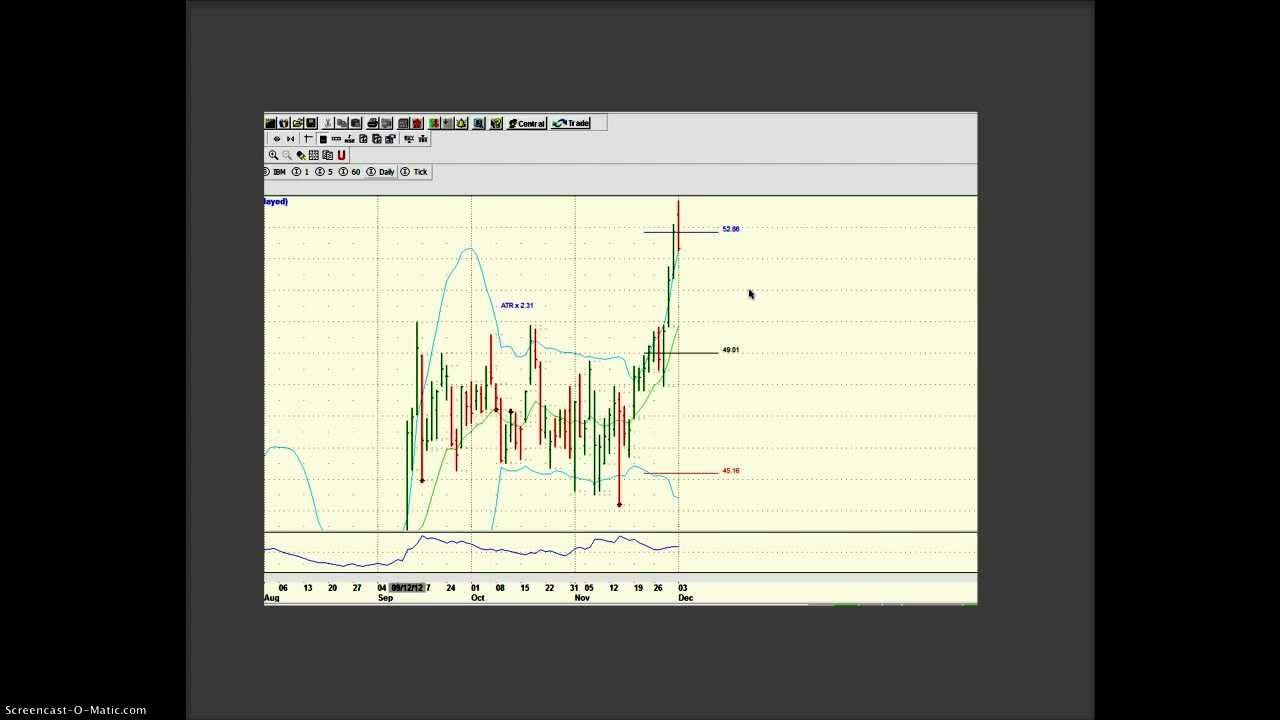
Task: Click the red U icon
Action: tap(341, 155)
